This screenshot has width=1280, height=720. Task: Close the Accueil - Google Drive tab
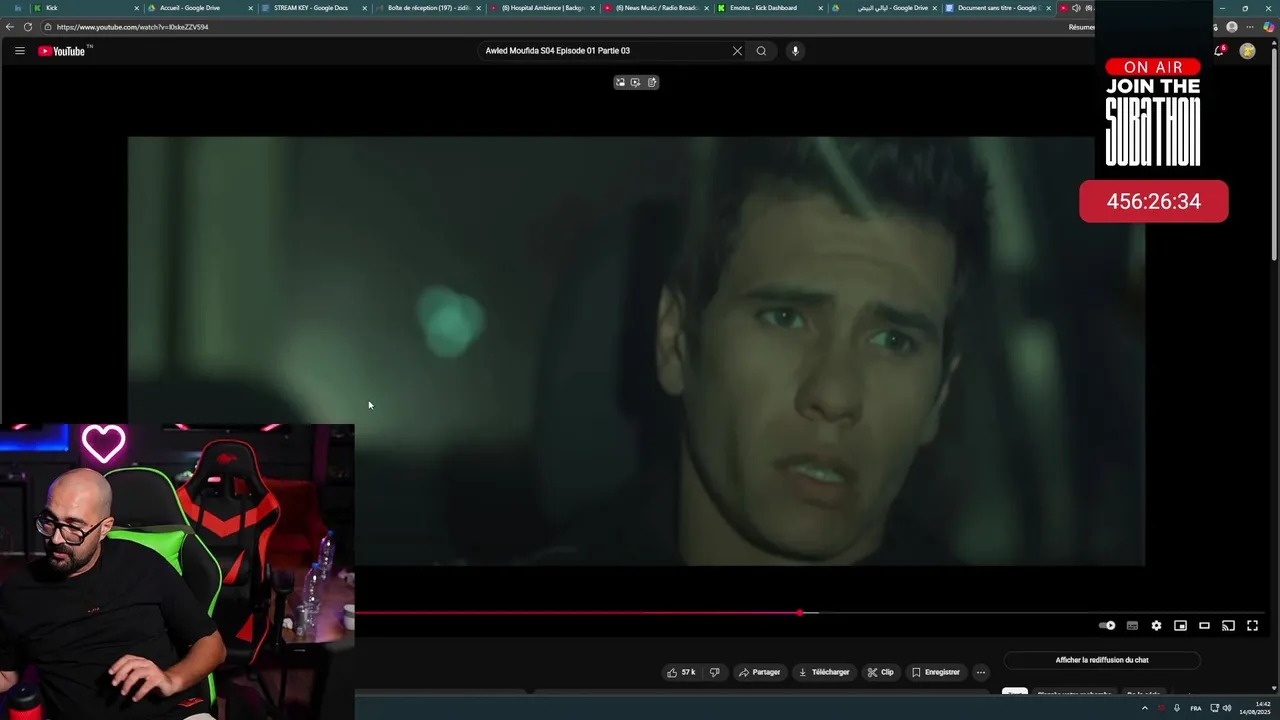(250, 8)
